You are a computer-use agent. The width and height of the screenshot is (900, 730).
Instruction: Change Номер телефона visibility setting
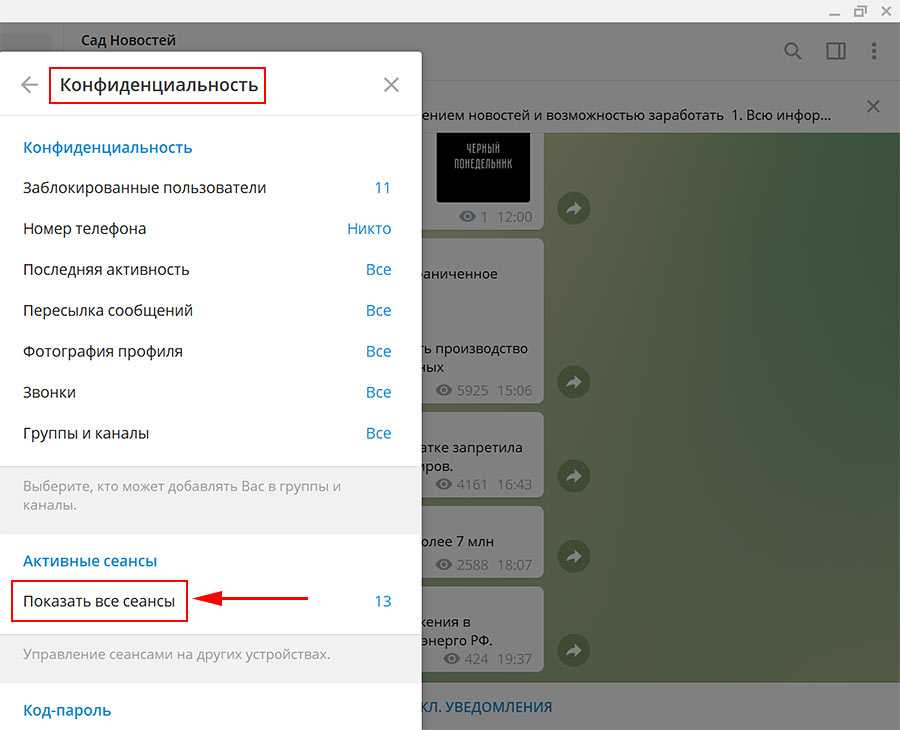click(207, 229)
